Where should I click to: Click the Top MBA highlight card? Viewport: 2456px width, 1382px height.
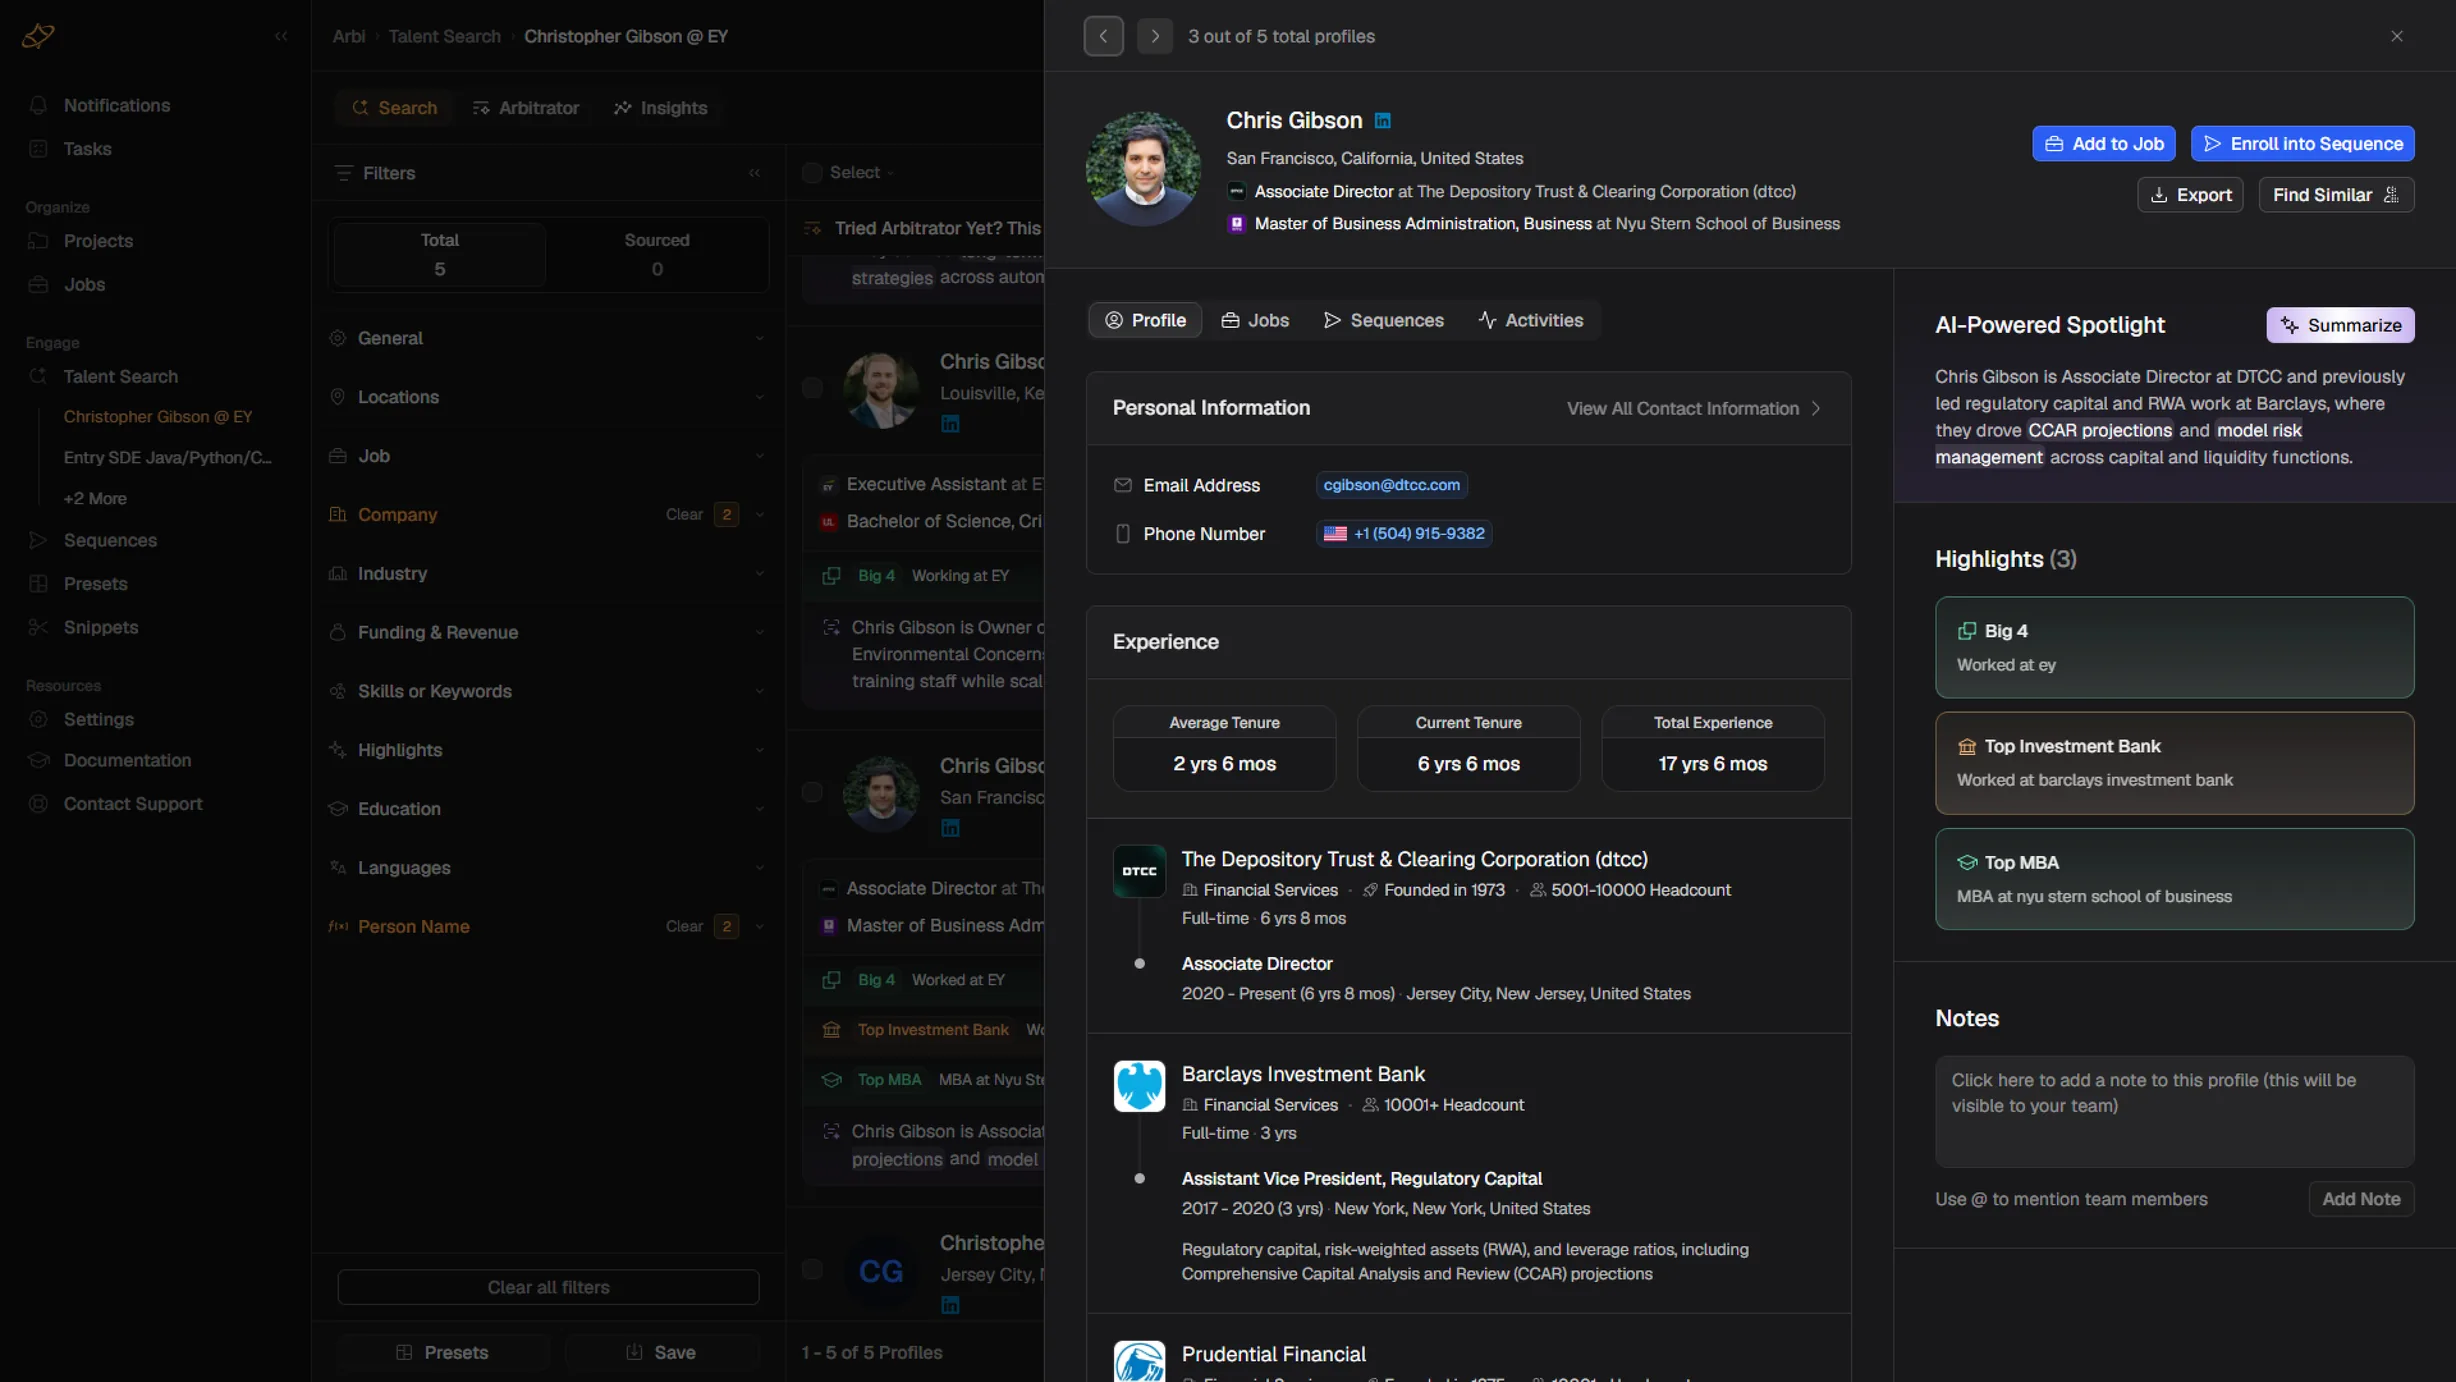tap(2174, 880)
